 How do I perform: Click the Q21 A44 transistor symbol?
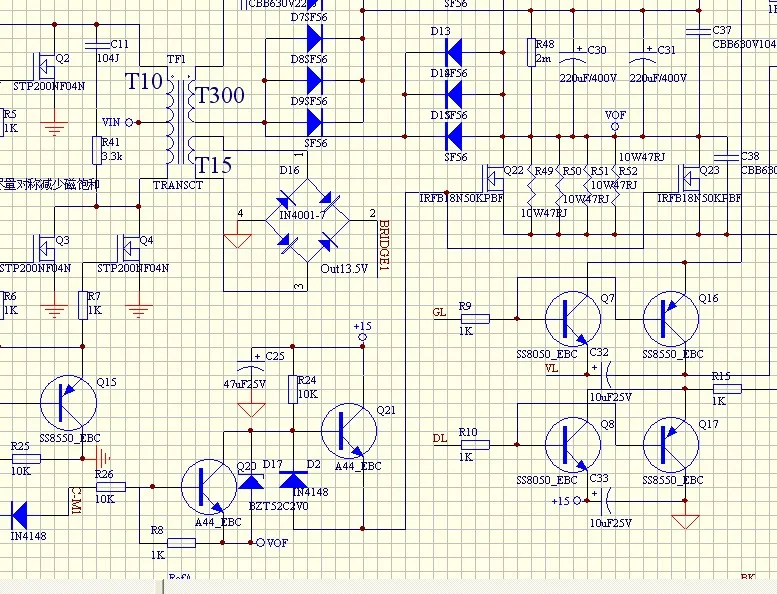349,431
